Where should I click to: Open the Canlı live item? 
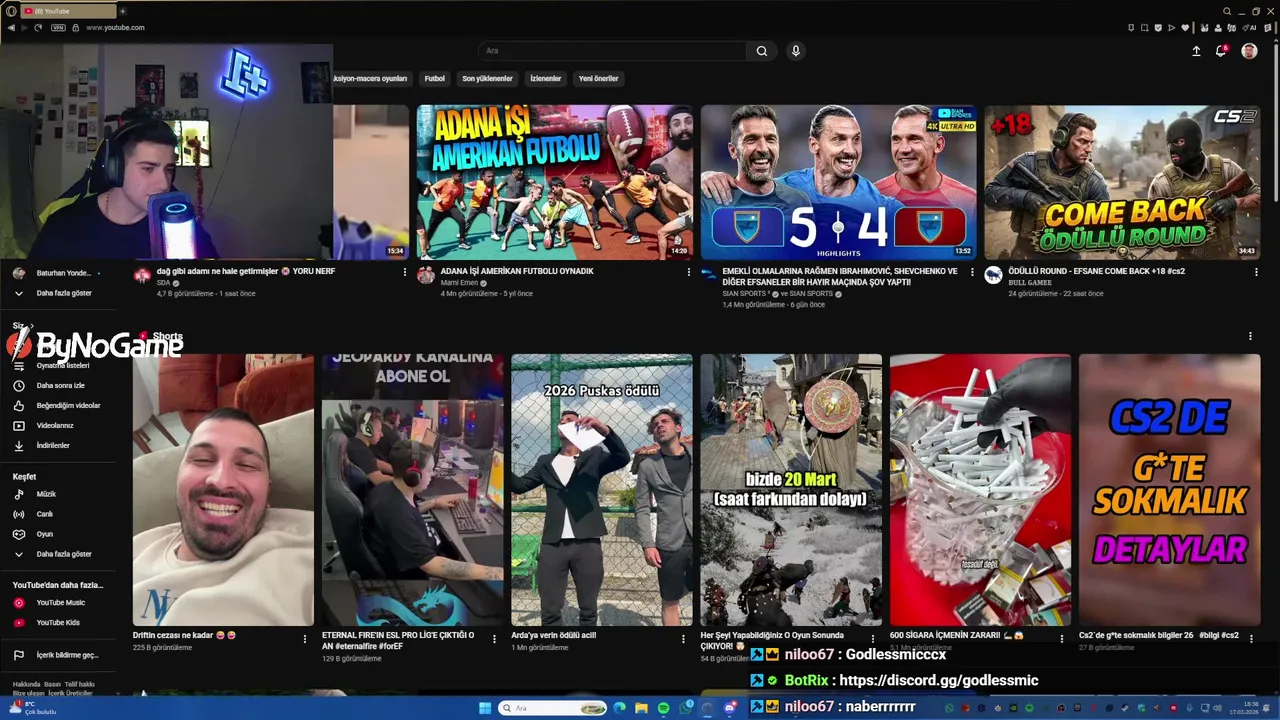(x=58, y=514)
